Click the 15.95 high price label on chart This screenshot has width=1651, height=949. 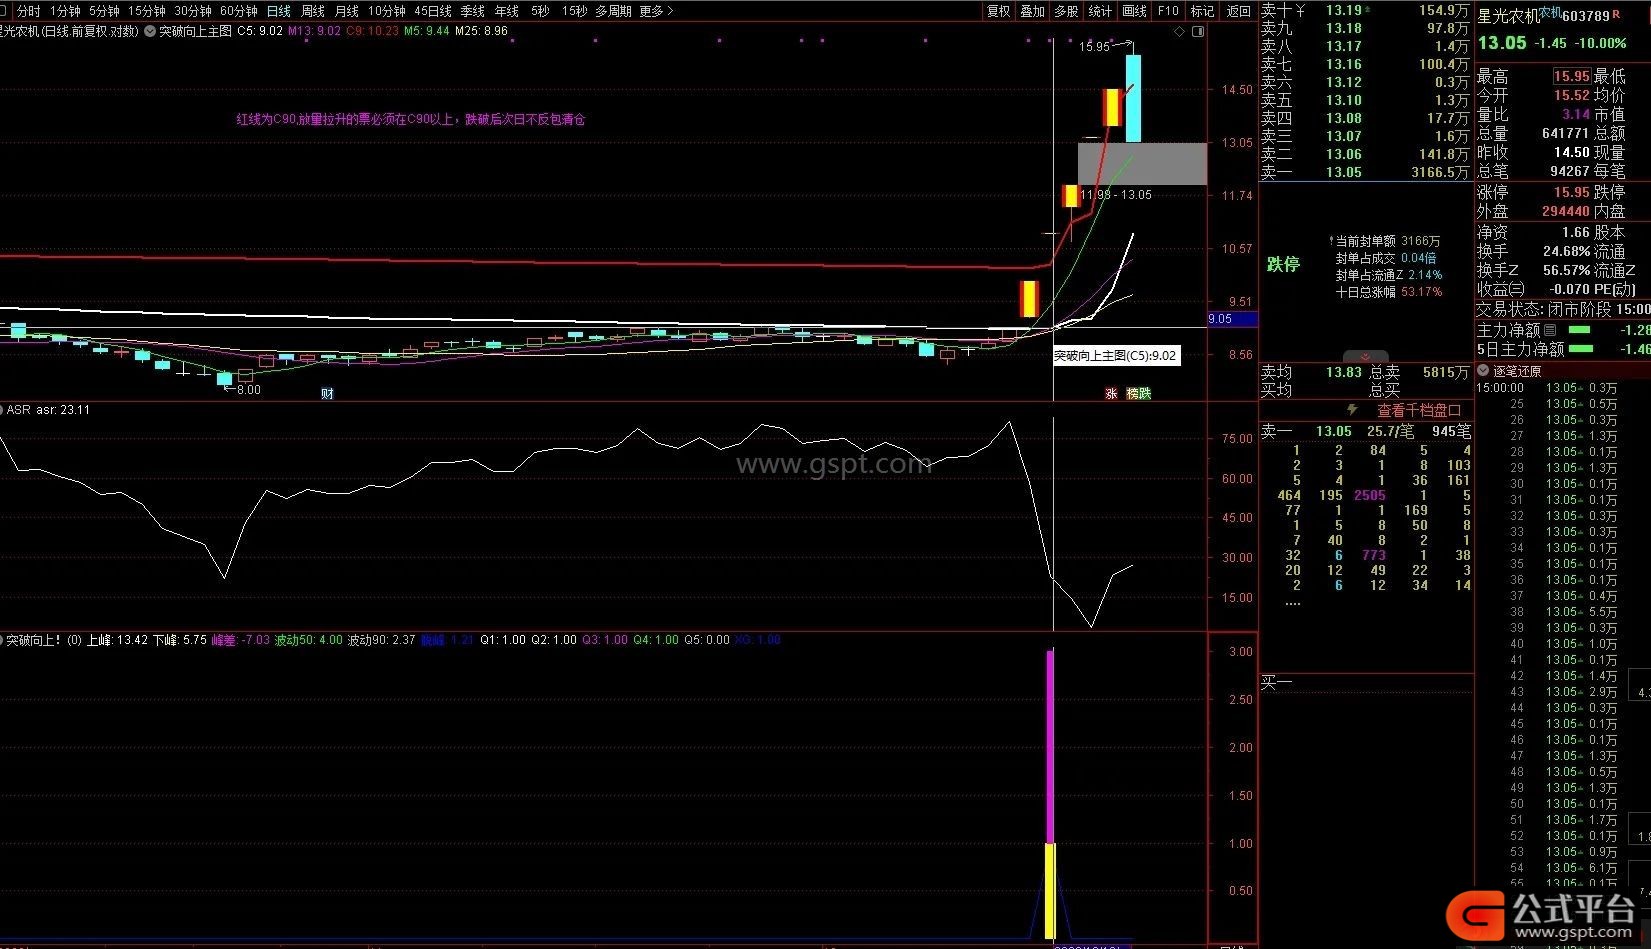[x=1094, y=46]
